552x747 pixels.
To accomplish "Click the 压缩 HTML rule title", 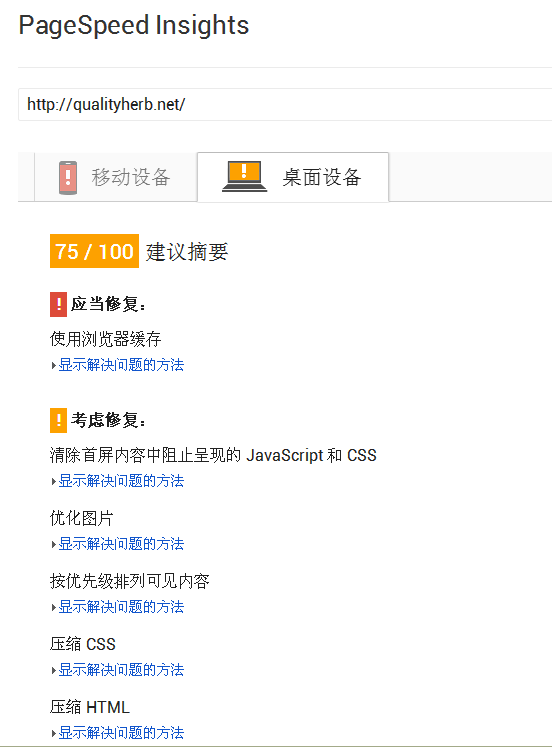I will (90, 707).
